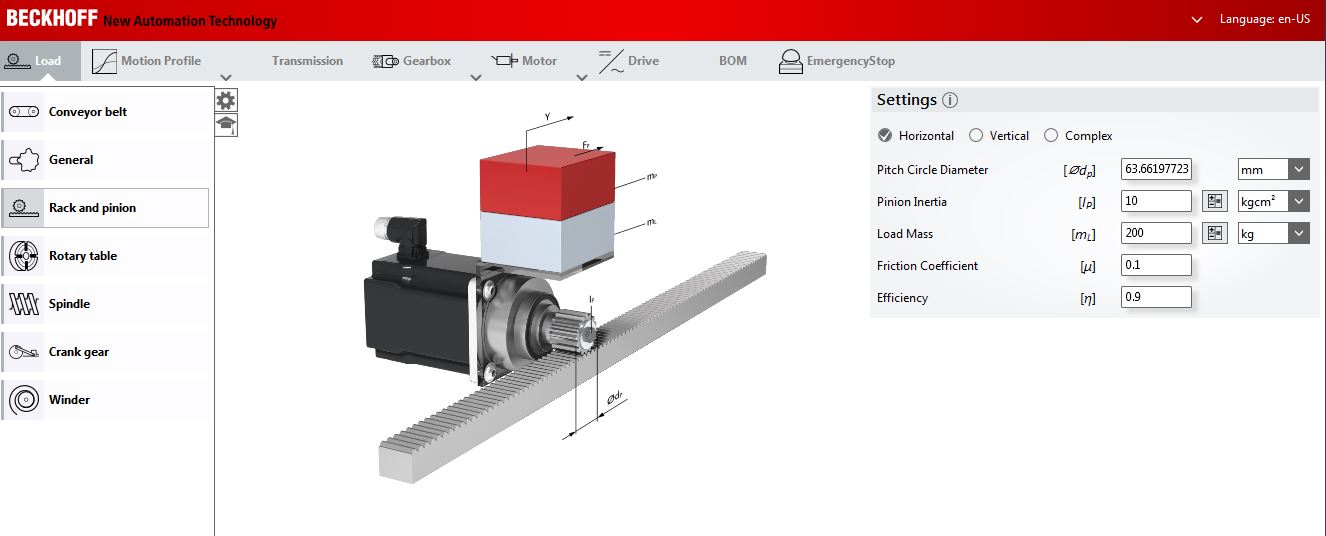This screenshot has height=536, width=1326.
Task: Expand the chevron below Motion Profile
Action: coord(226,78)
